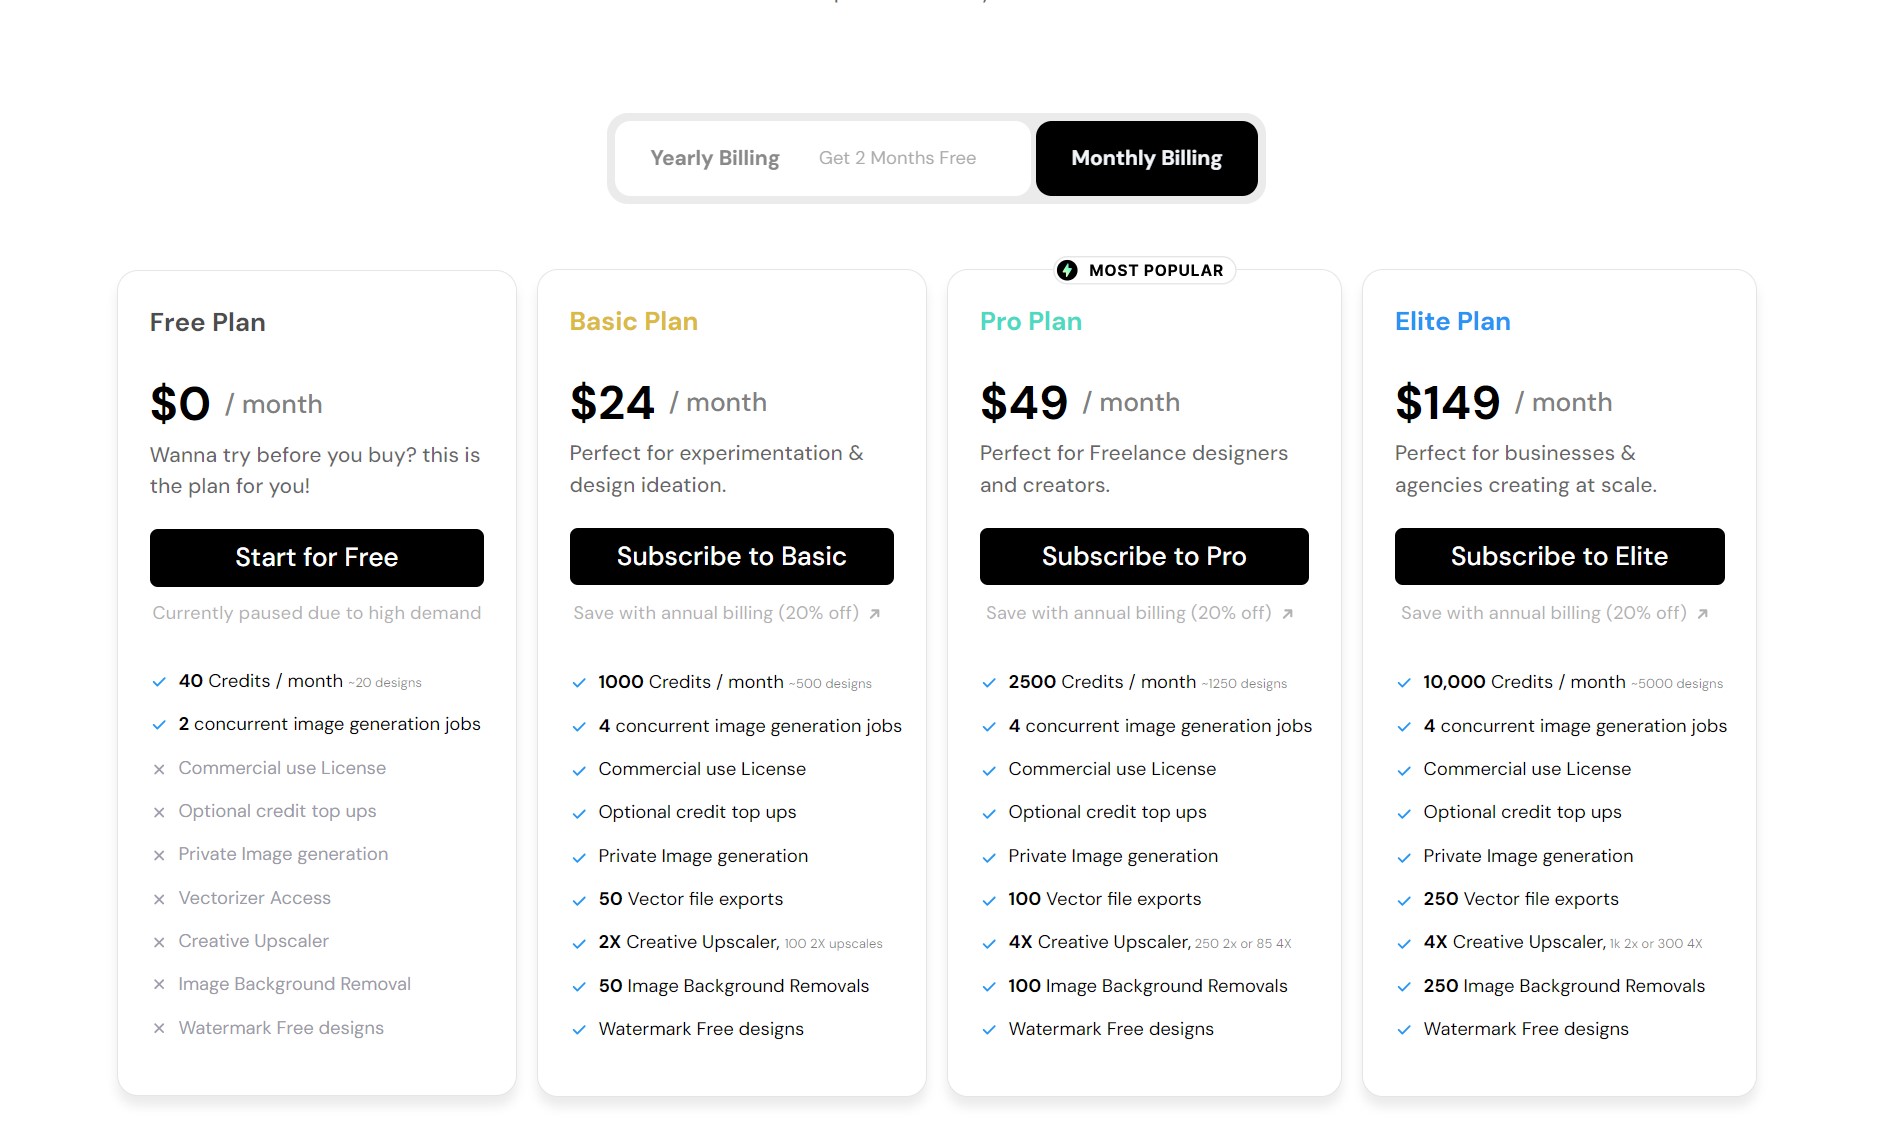This screenshot has height=1125, width=1882.
Task: Switch to Yearly Billing
Action: coord(715,158)
